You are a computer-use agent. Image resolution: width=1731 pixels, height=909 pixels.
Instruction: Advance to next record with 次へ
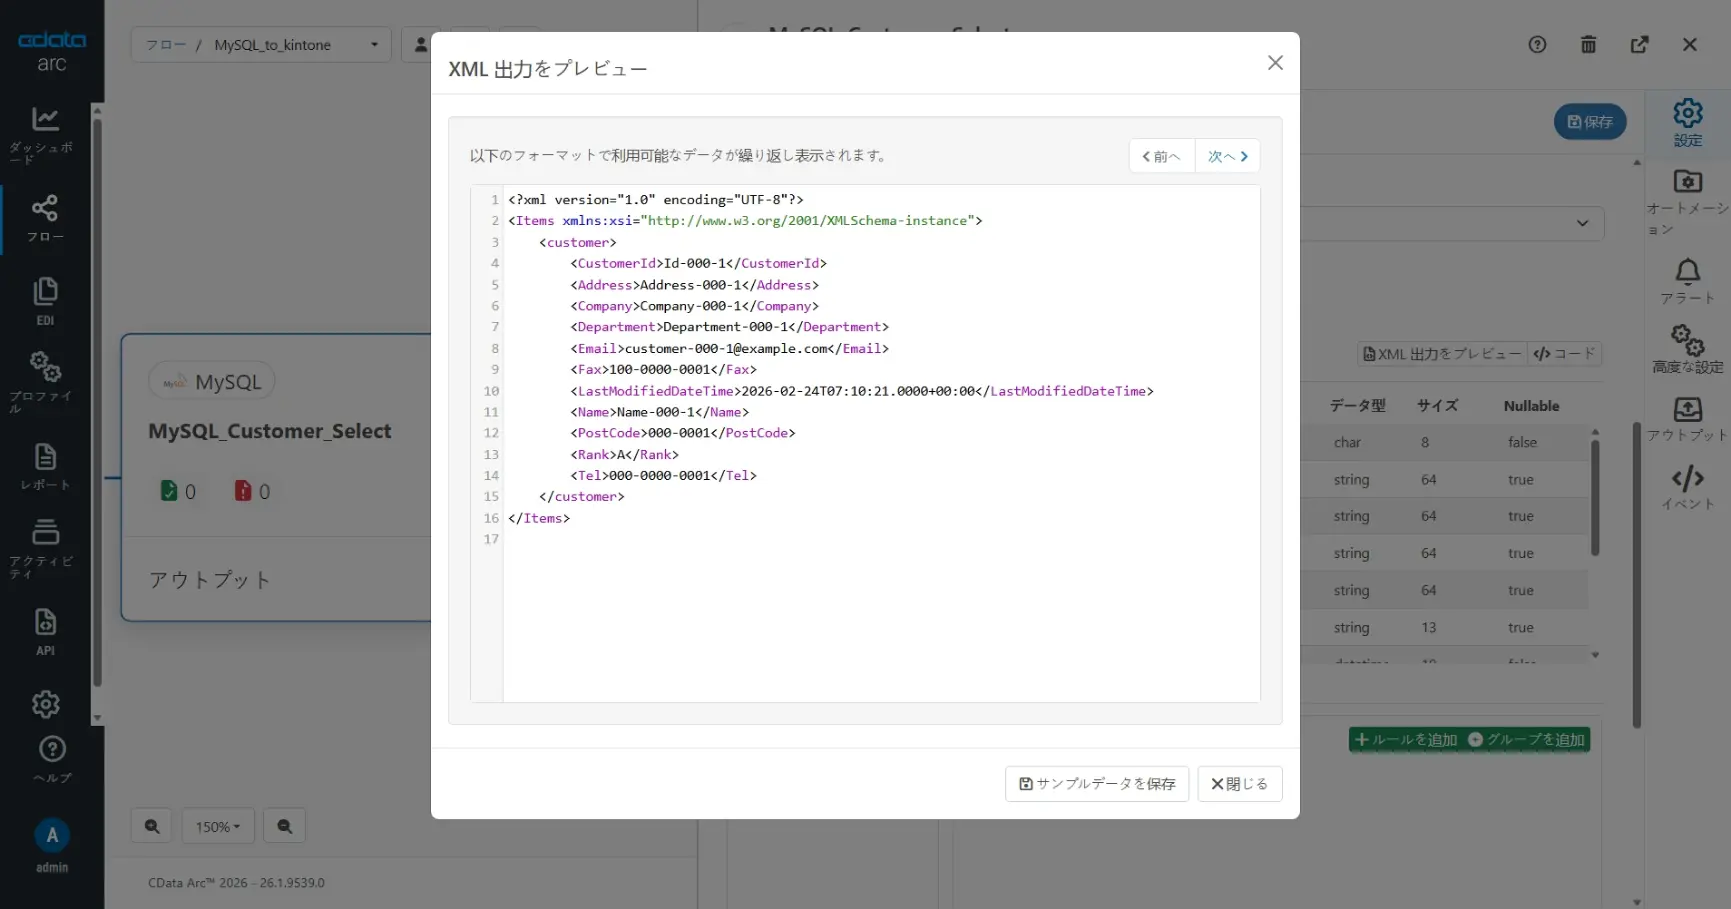(x=1227, y=156)
